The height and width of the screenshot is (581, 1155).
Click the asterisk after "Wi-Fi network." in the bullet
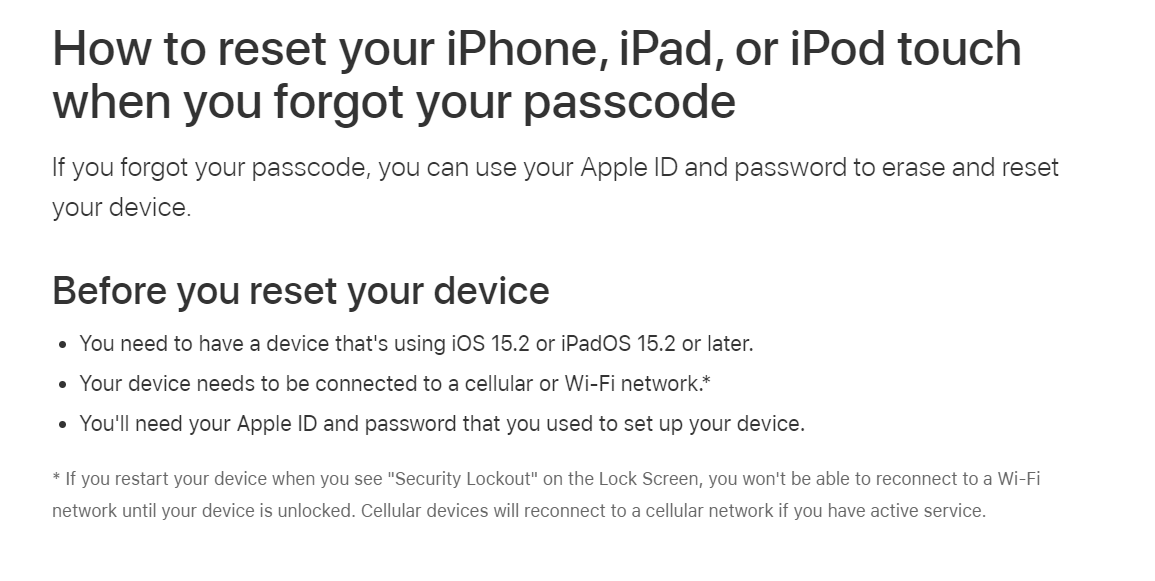(706, 382)
